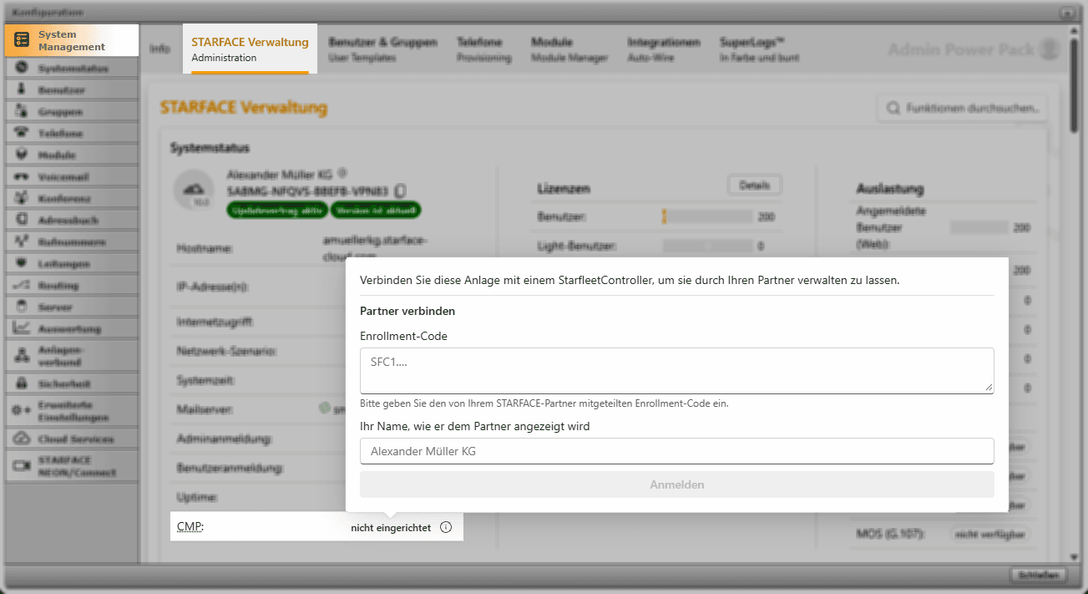Viewport: 1088px width, 594px height.
Task: Copy the license key via clipboard icon
Action: click(400, 190)
